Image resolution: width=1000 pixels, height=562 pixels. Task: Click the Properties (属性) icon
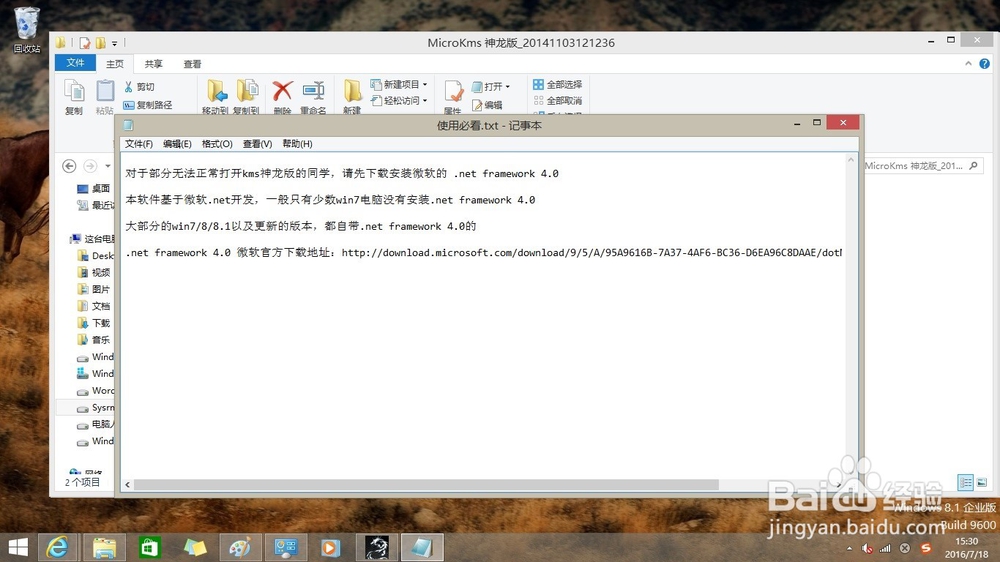[x=453, y=92]
